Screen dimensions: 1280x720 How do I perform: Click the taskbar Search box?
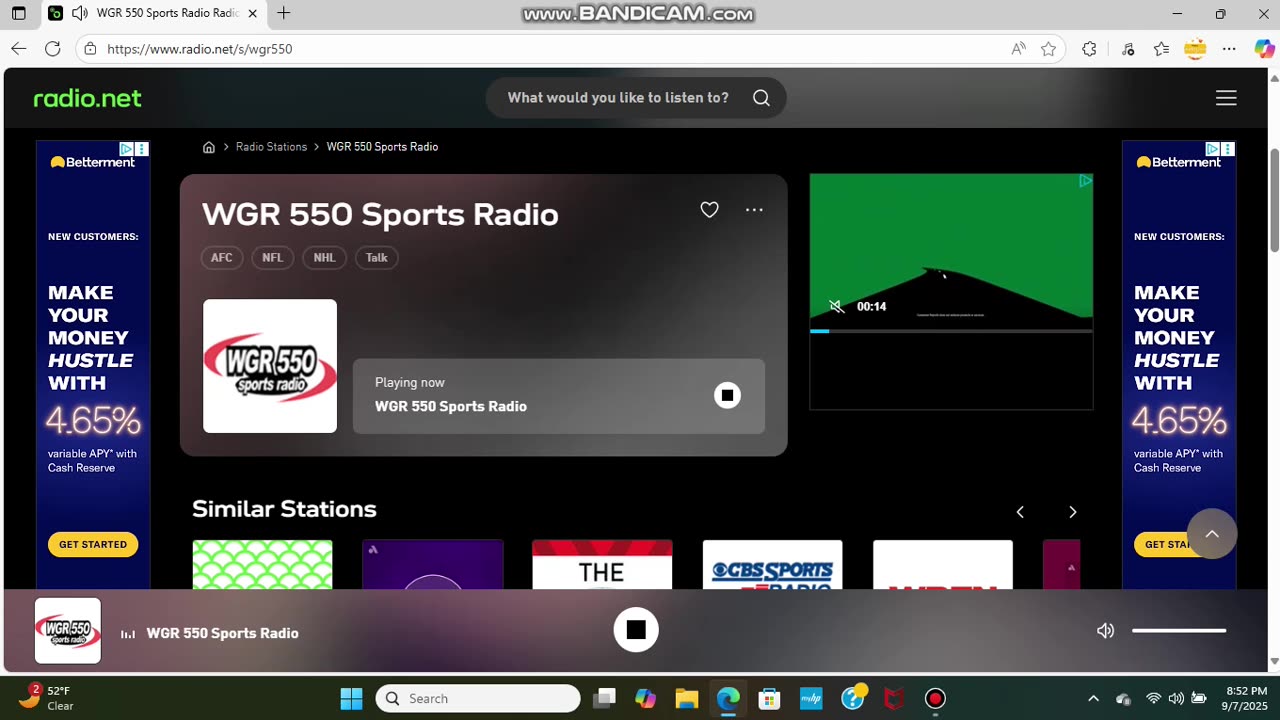478,698
